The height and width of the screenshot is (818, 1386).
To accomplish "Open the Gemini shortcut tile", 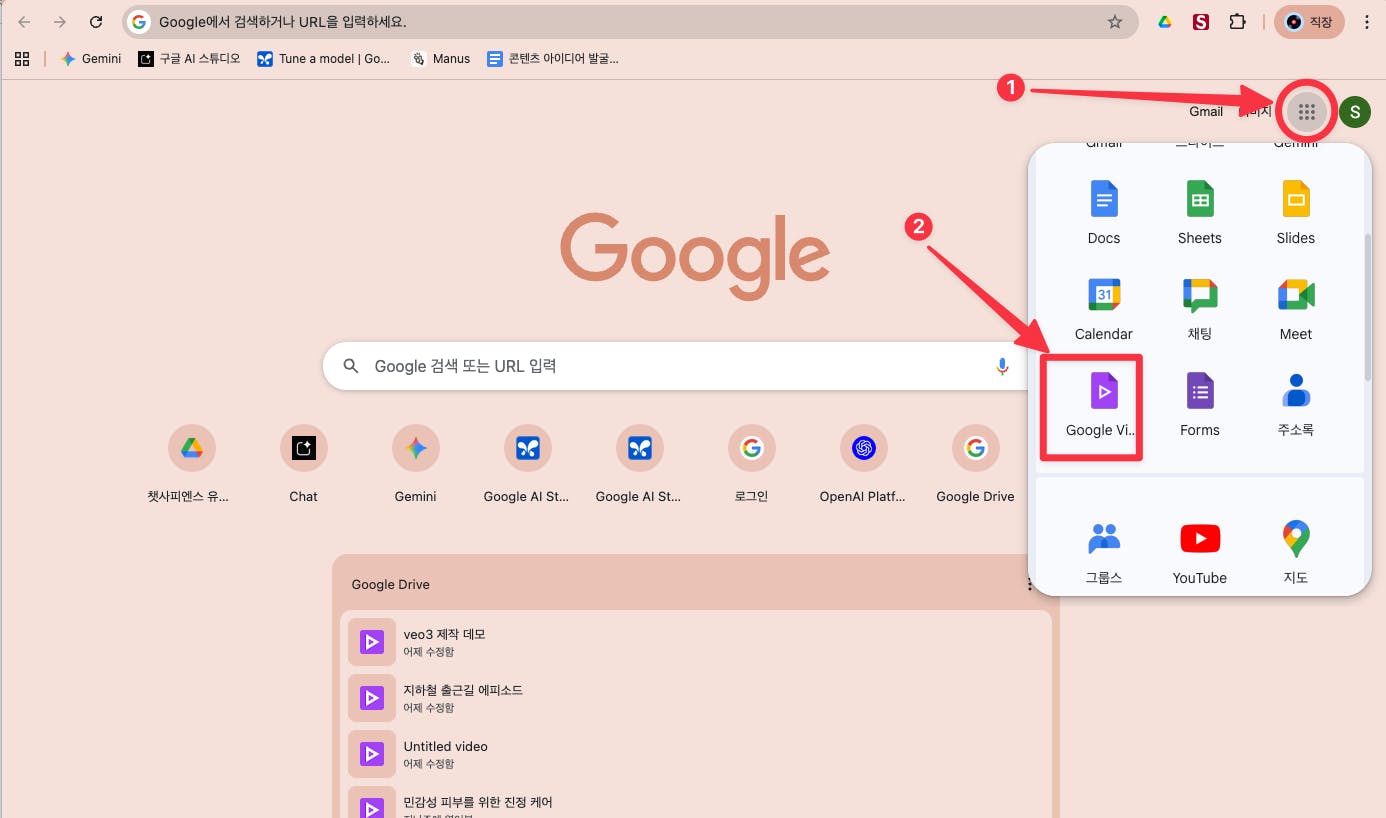I will [x=415, y=465].
